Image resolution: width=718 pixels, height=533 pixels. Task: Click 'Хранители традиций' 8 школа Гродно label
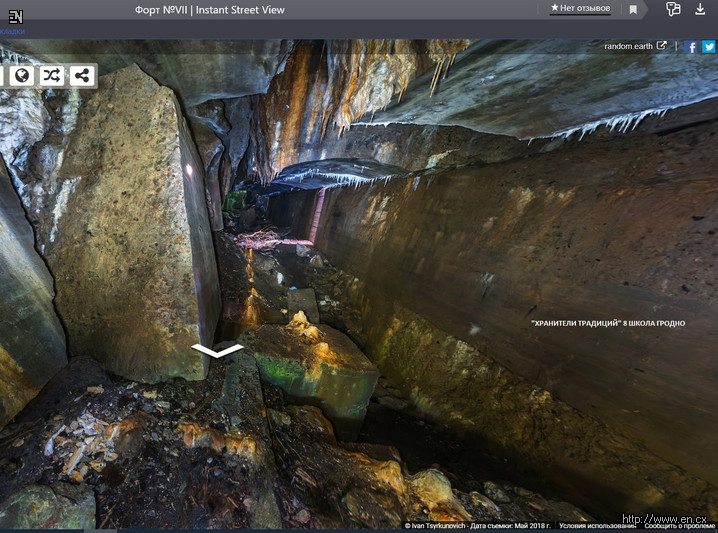(608, 323)
